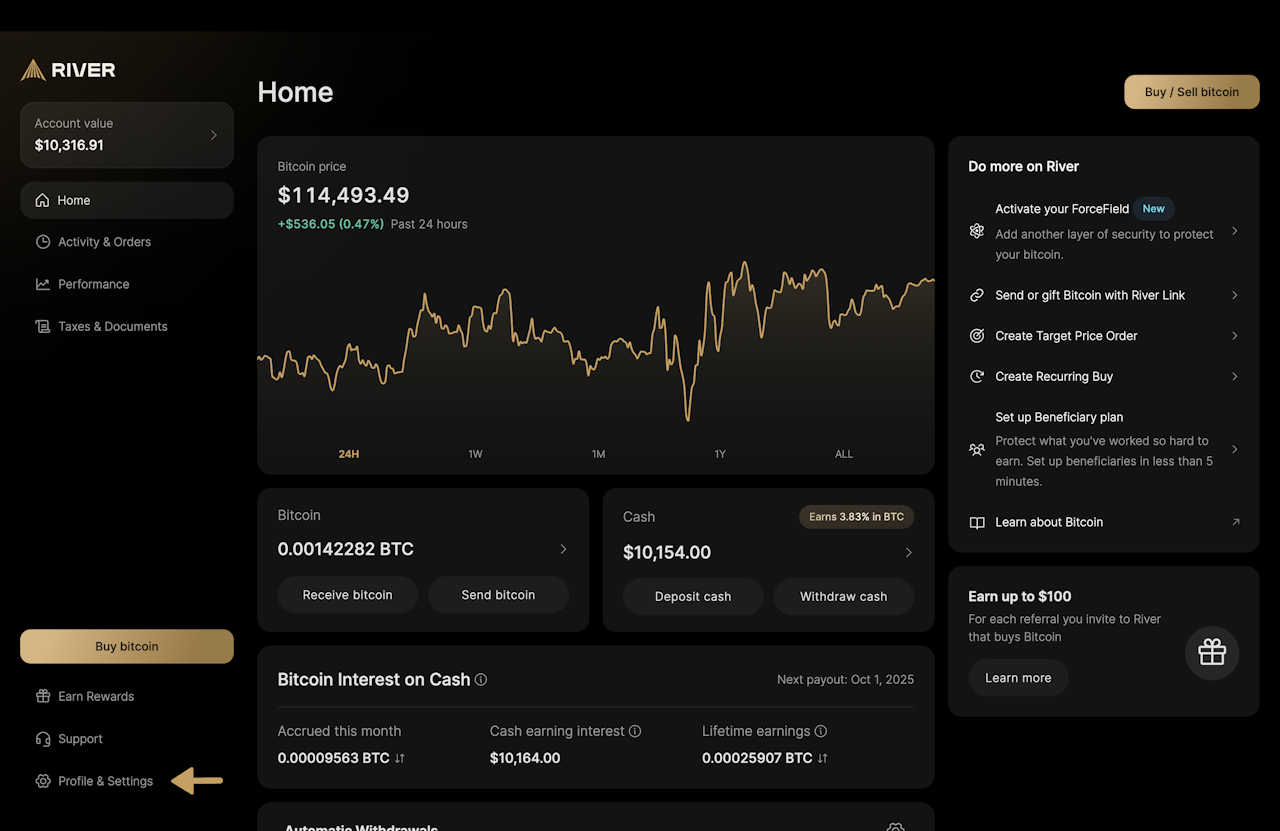Open Support via the headset icon
This screenshot has width=1280, height=831.
click(x=43, y=739)
